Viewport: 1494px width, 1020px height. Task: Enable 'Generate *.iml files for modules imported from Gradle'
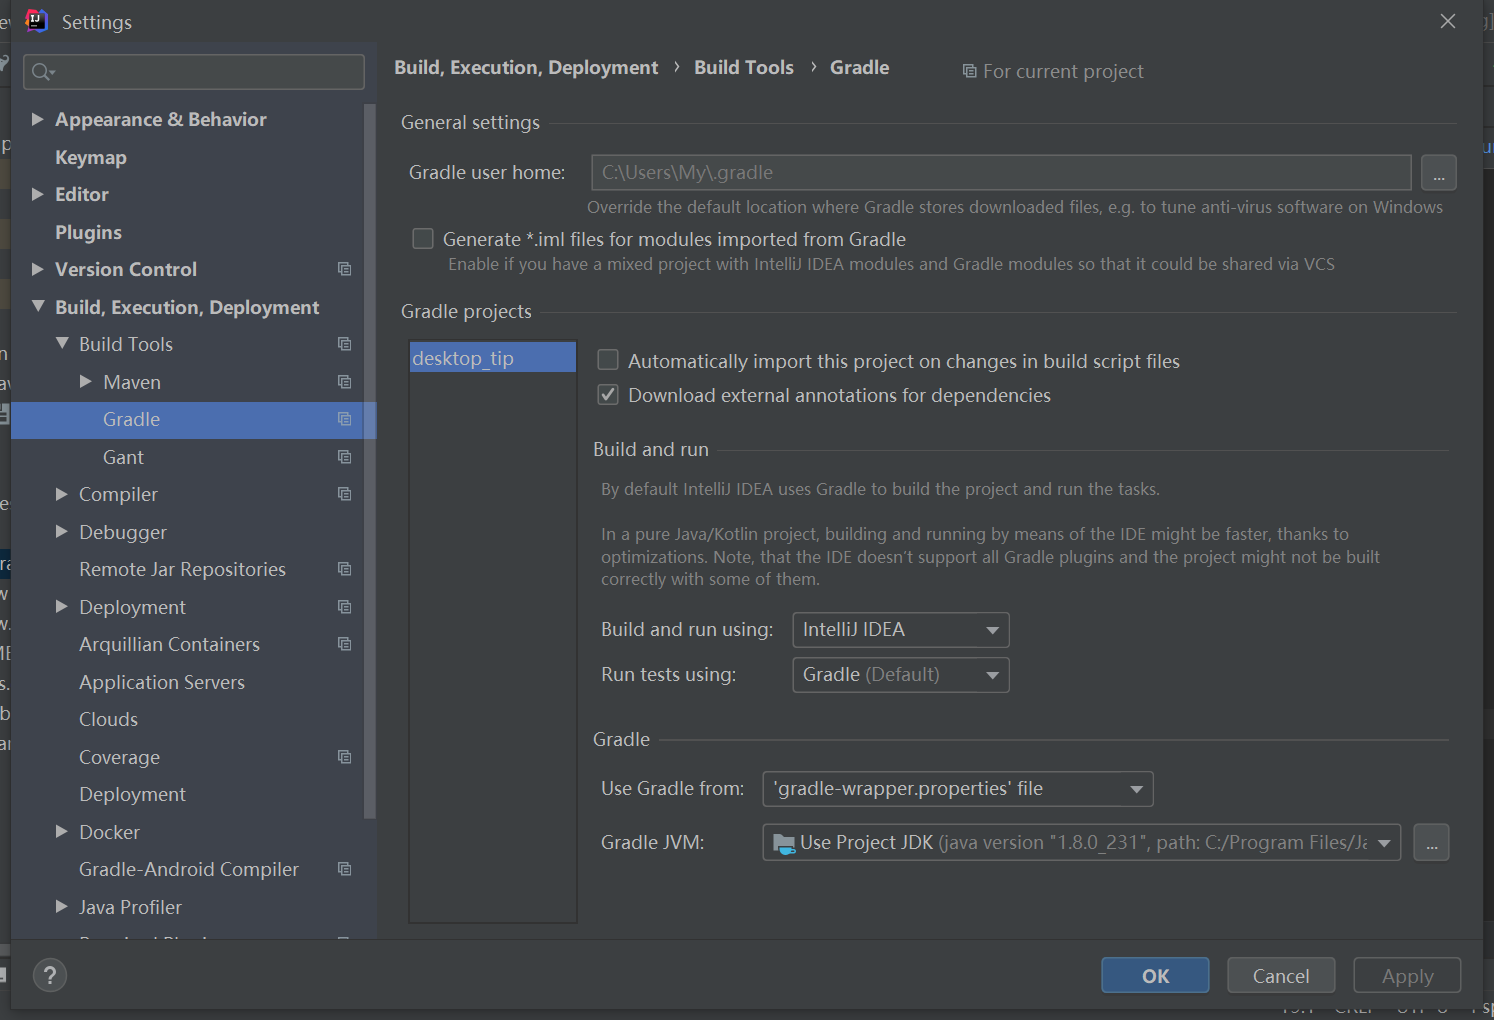coord(422,238)
